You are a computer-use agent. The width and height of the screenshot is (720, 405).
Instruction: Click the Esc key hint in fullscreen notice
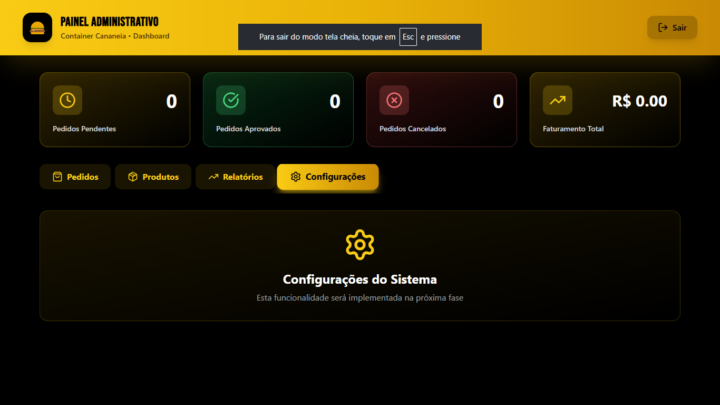tap(408, 37)
